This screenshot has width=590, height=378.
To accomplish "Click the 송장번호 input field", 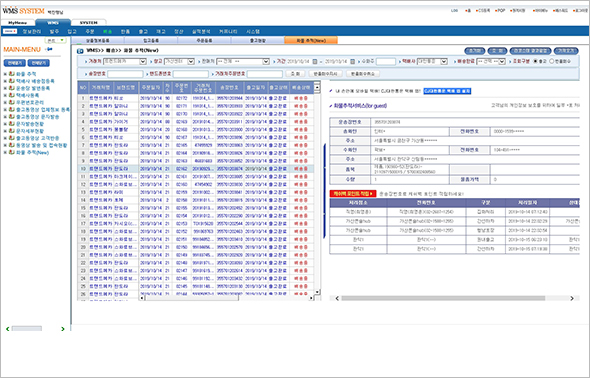I will (x=125, y=74).
